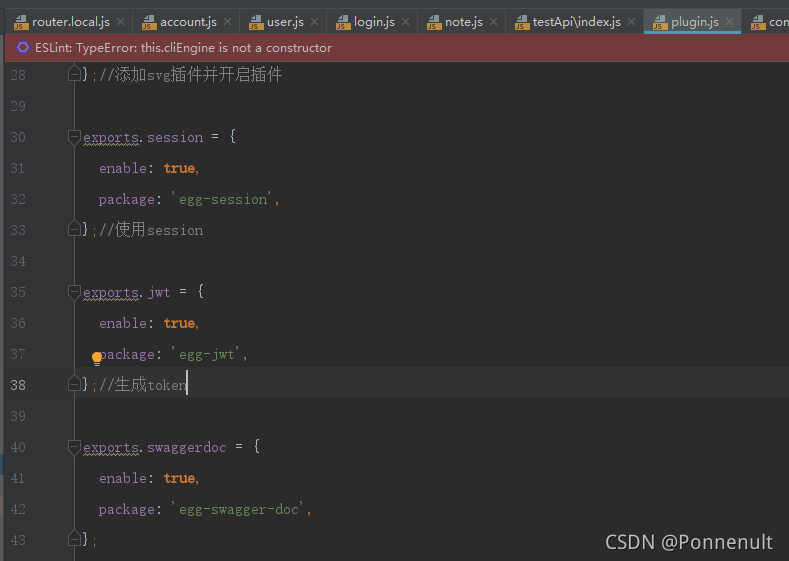Click fold end marker on line 33
The width and height of the screenshot is (789, 561).
(74, 229)
